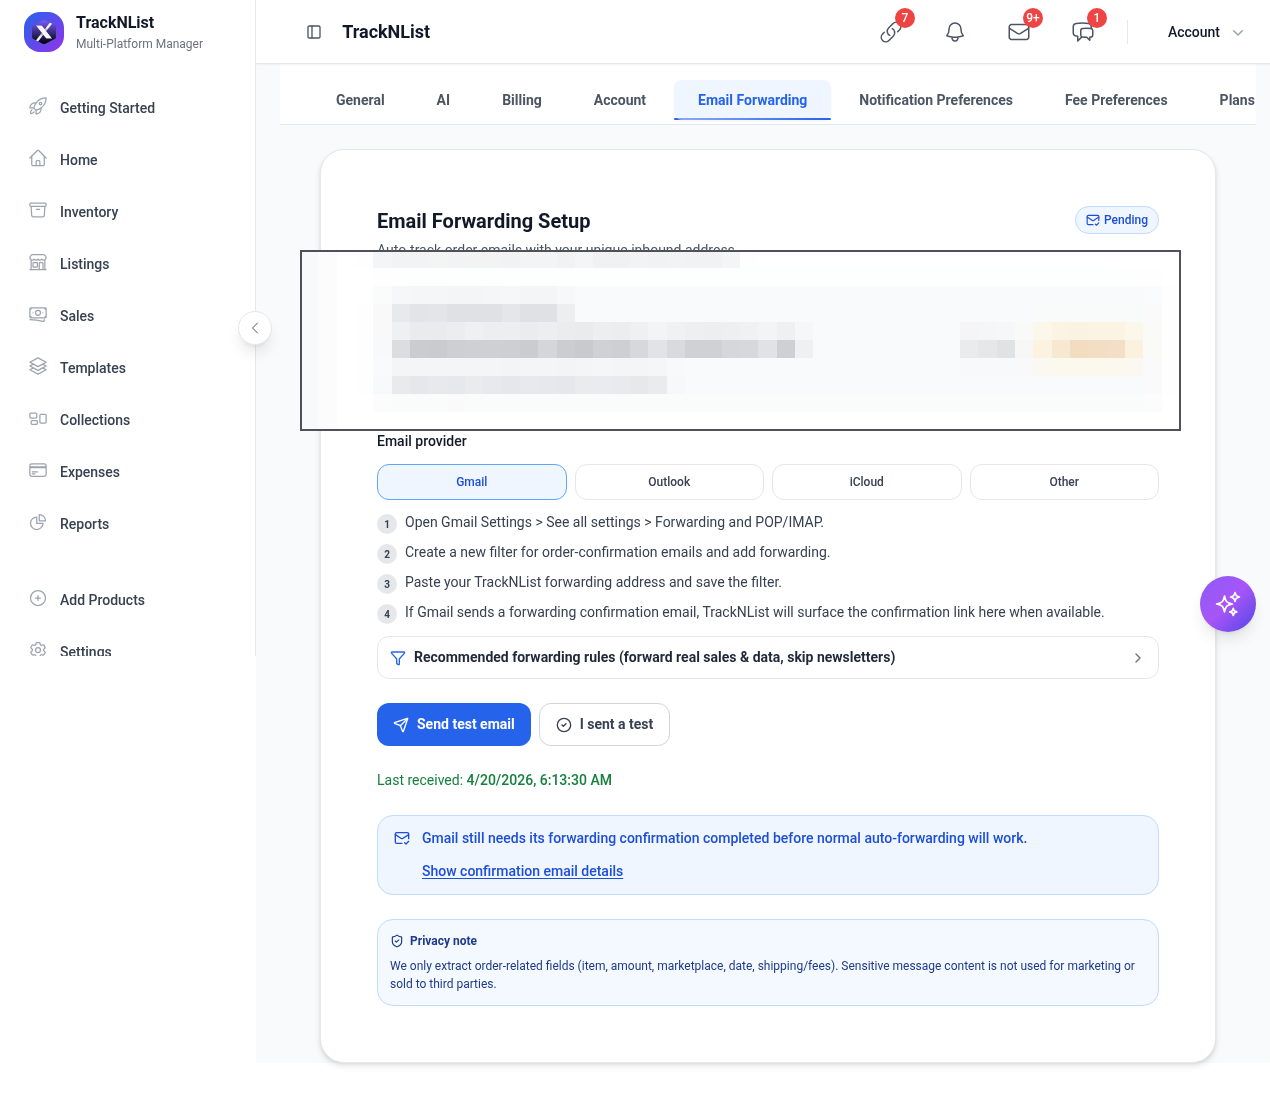Image resolution: width=1270 pixels, height=1097 pixels.
Task: Switch to Fee Preferences tab
Action: (1116, 100)
